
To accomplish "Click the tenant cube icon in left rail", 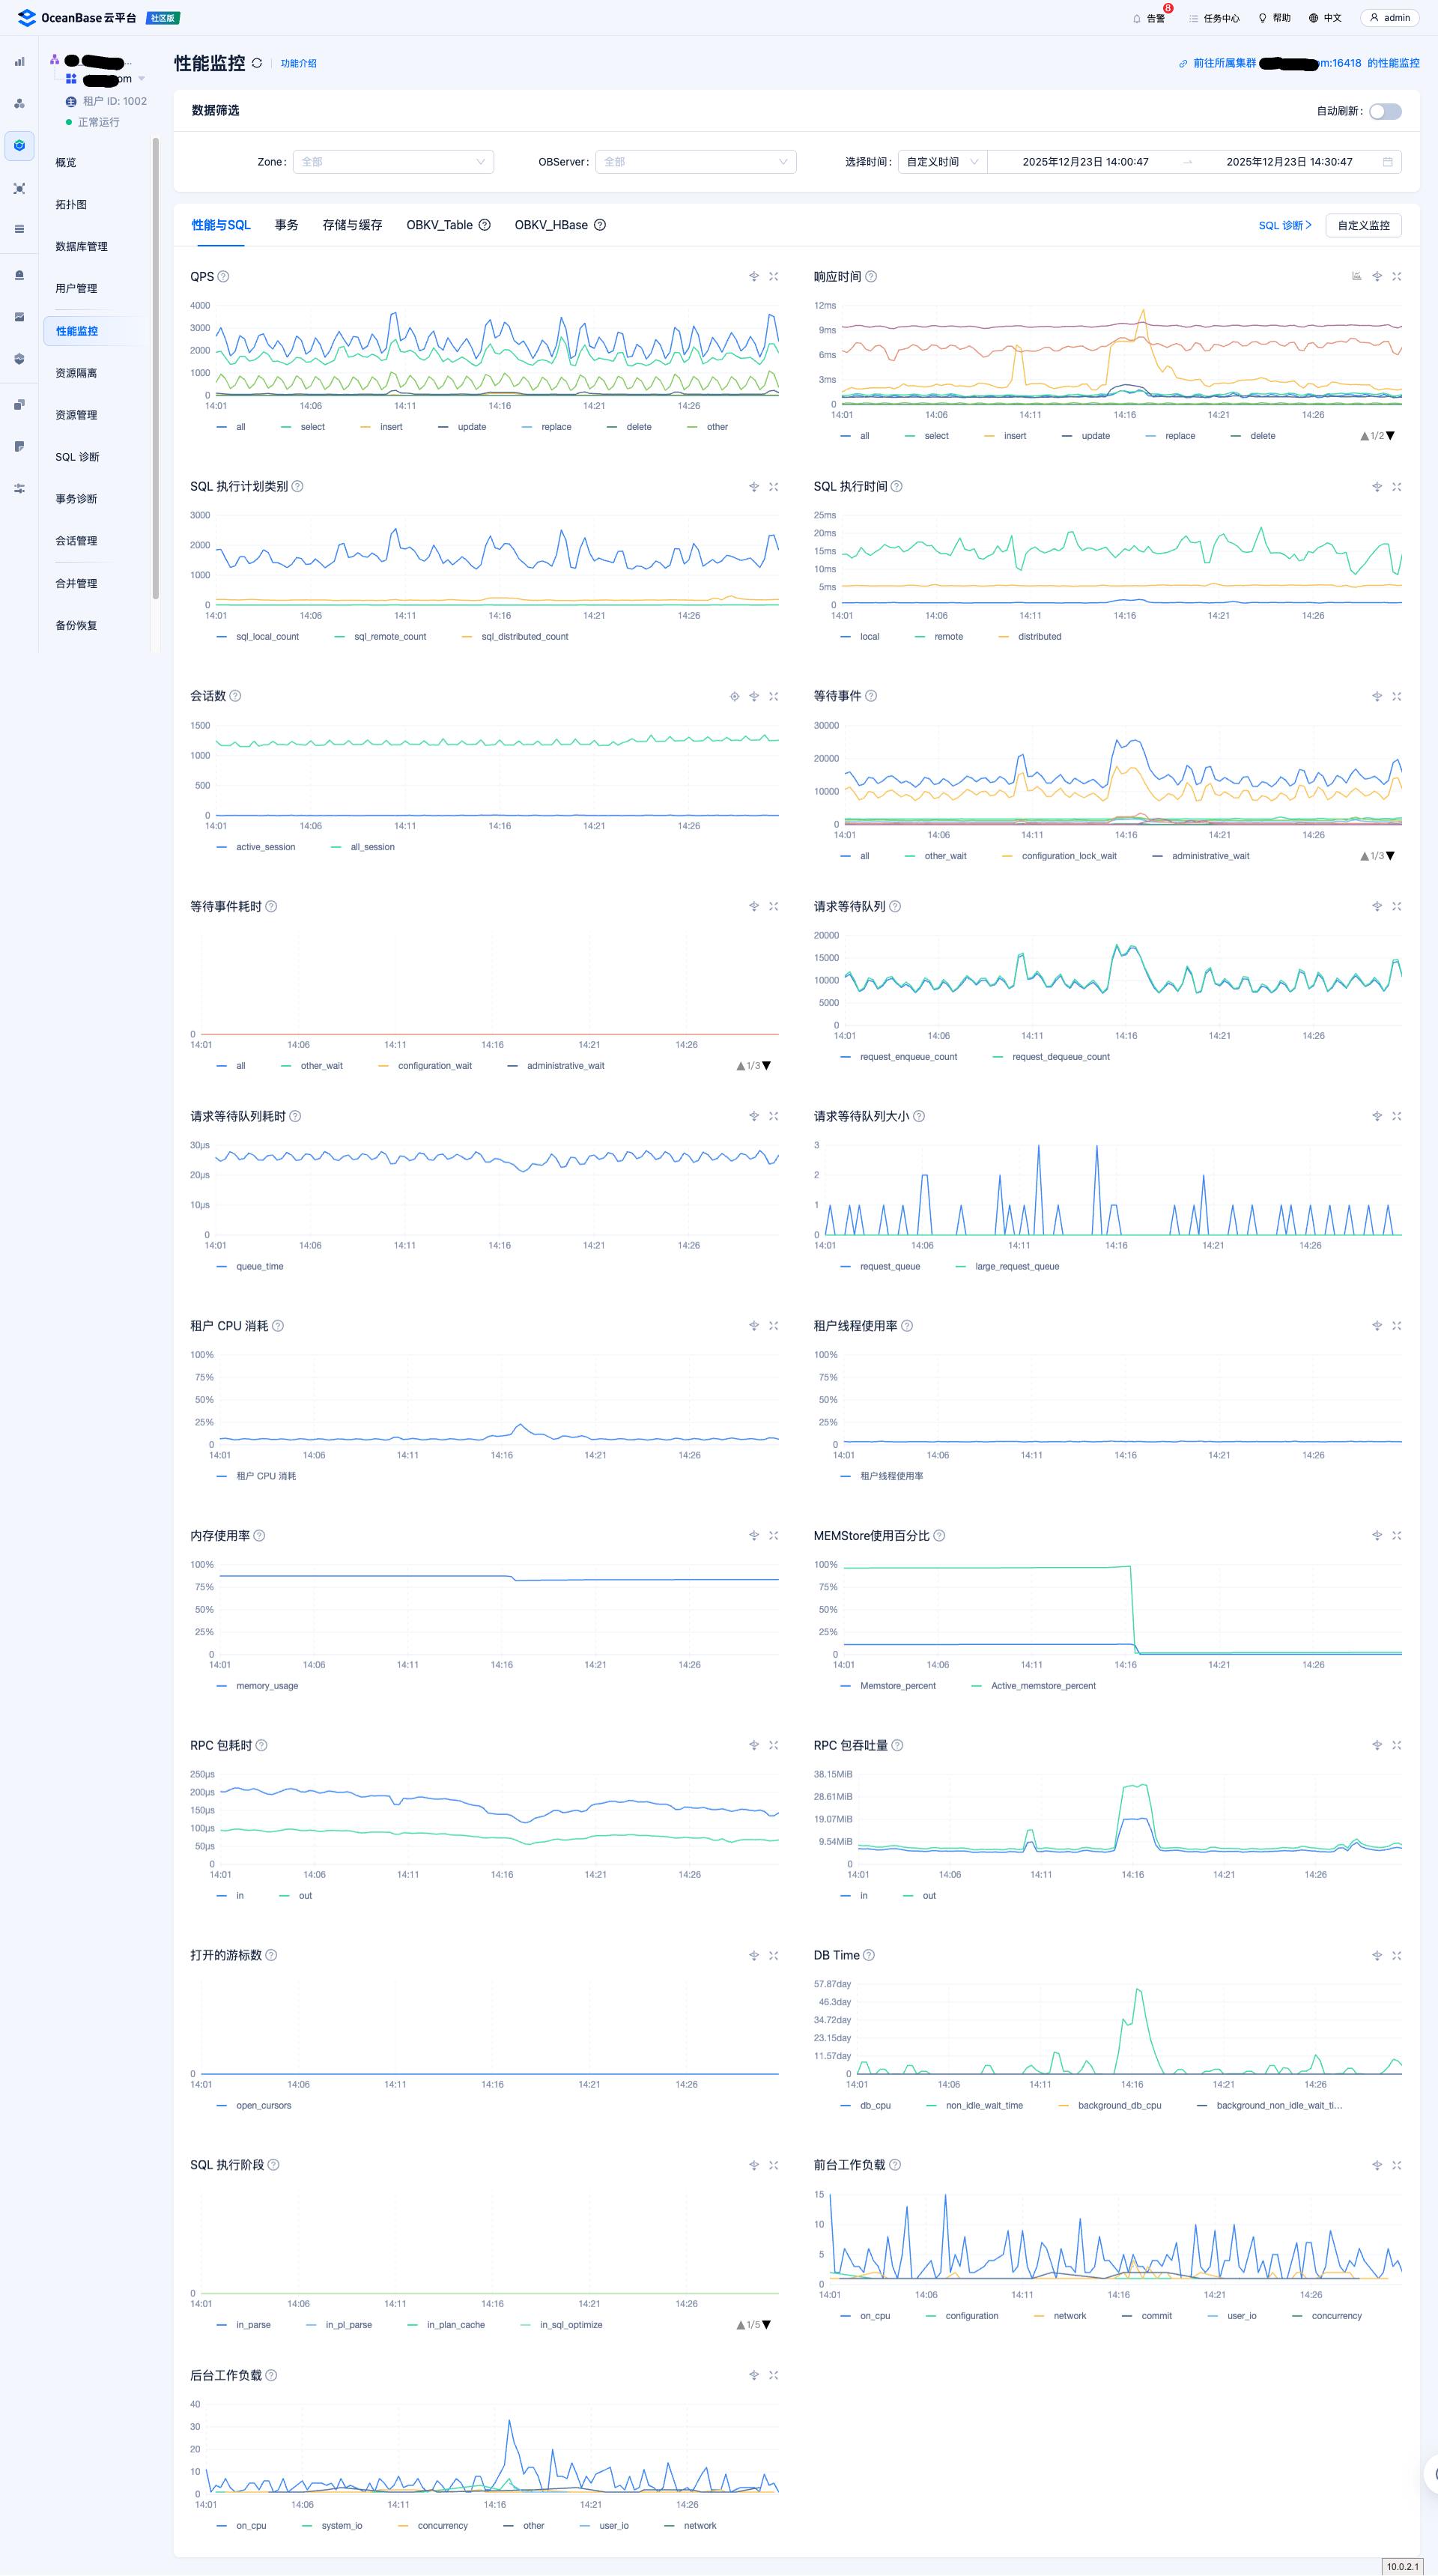I will [19, 146].
